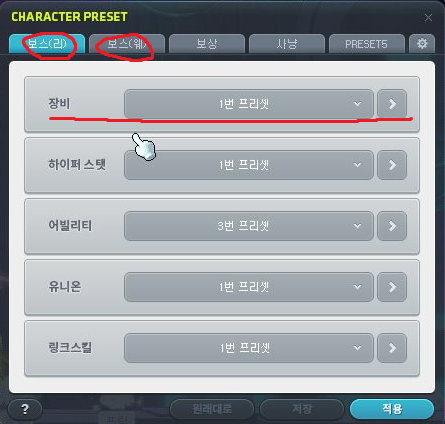445x424 pixels.
Task: Switch to the 보스(리) tab
Action: 47,44
